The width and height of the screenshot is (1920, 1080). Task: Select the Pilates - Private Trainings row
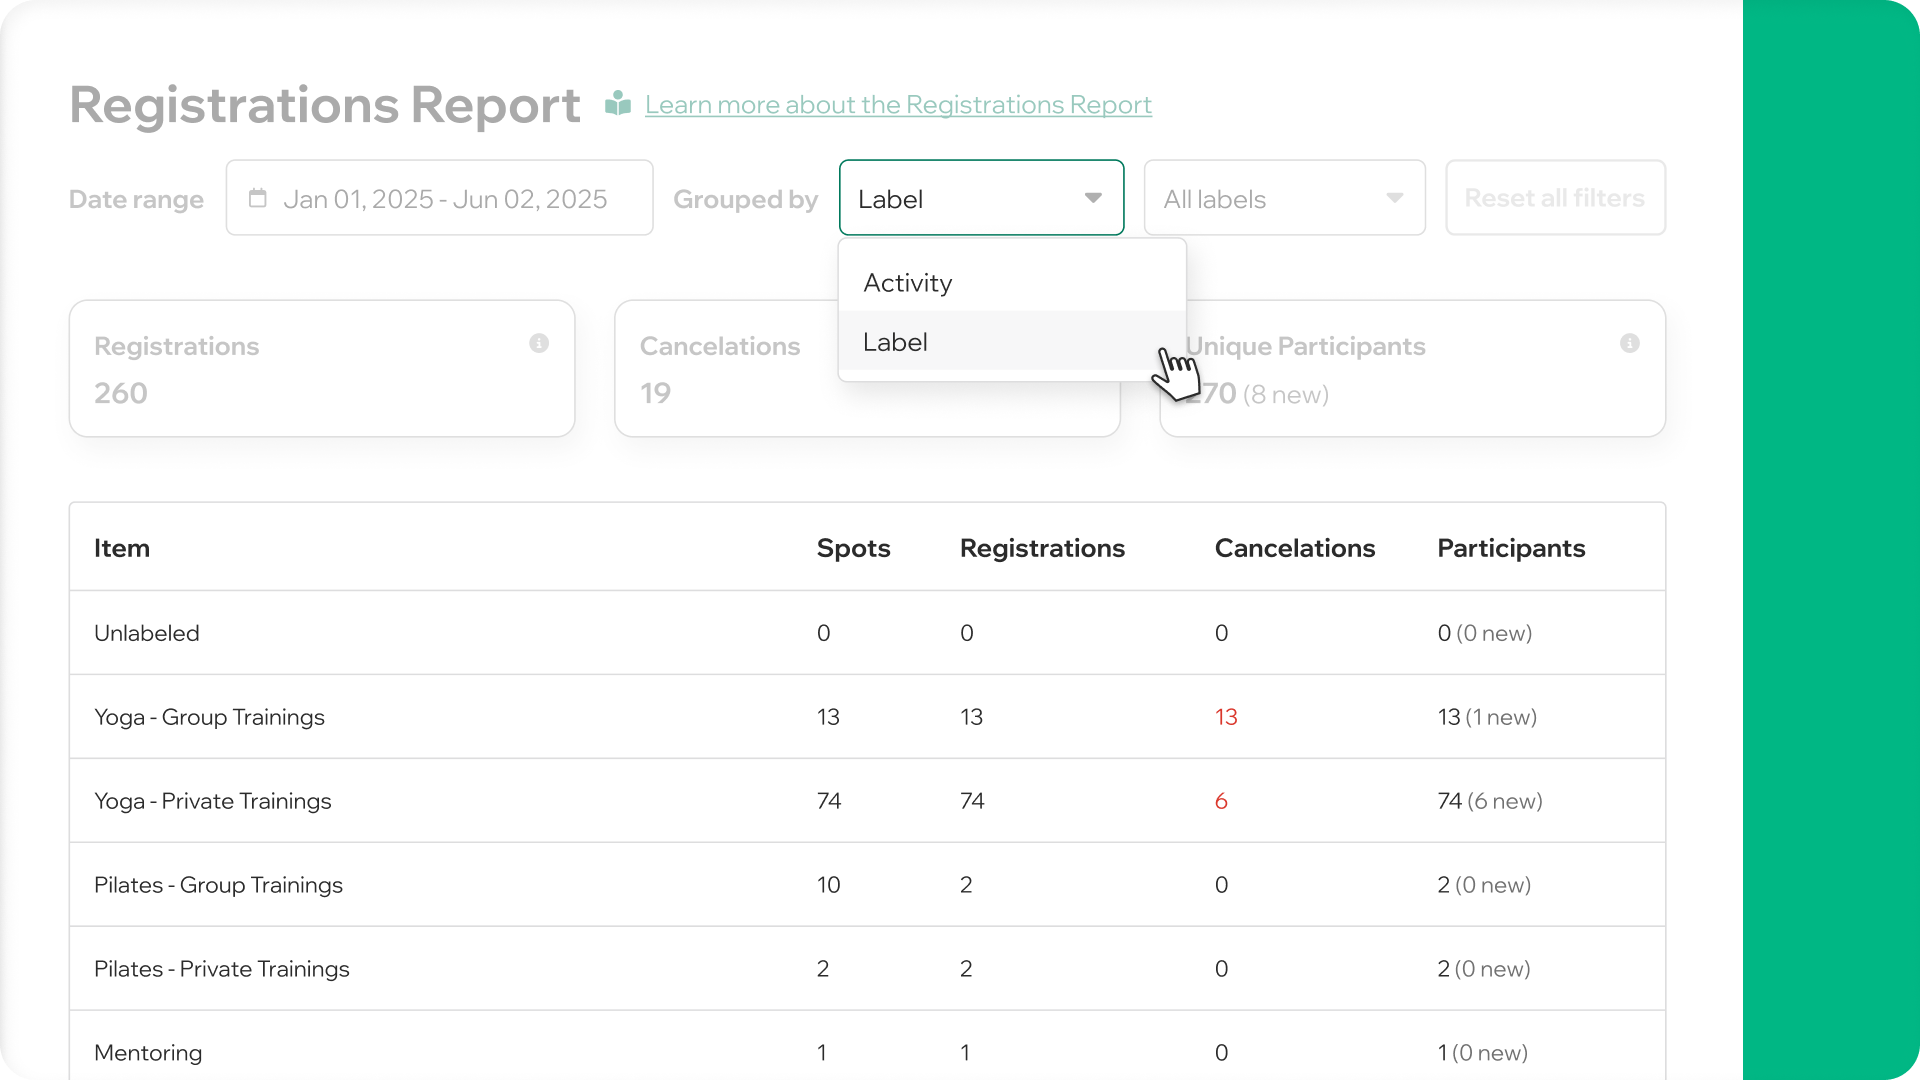click(x=221, y=969)
